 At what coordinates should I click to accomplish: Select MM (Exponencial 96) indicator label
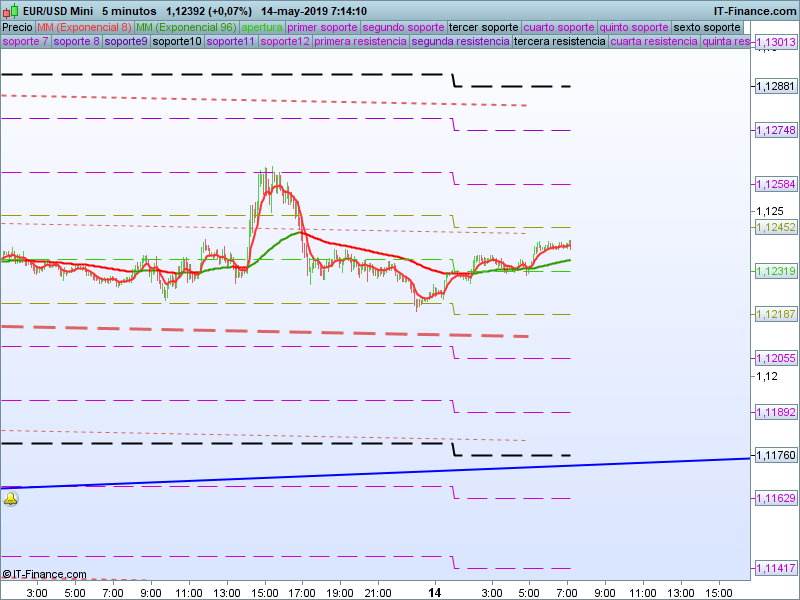[x=186, y=27]
